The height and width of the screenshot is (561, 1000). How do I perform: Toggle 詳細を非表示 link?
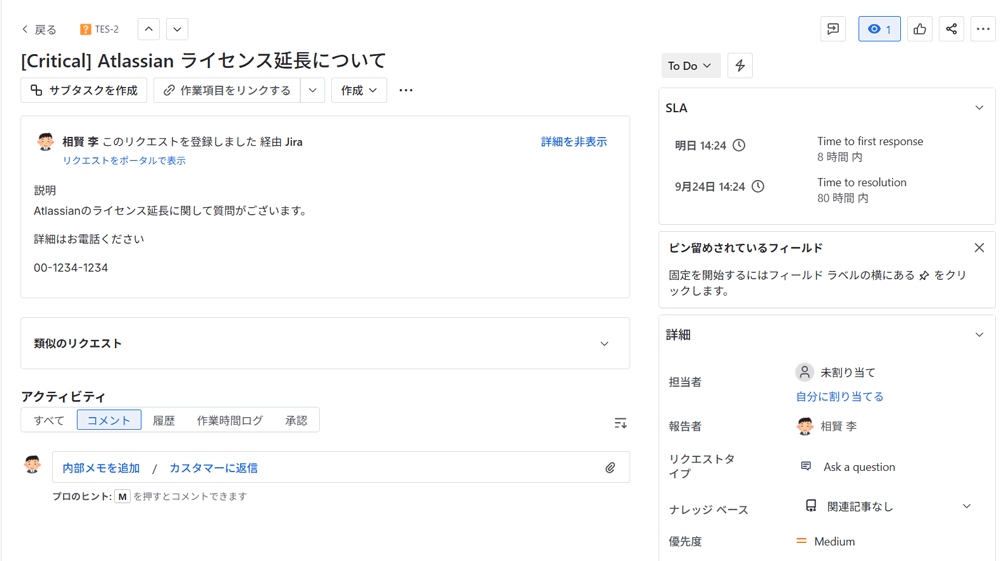coord(573,142)
